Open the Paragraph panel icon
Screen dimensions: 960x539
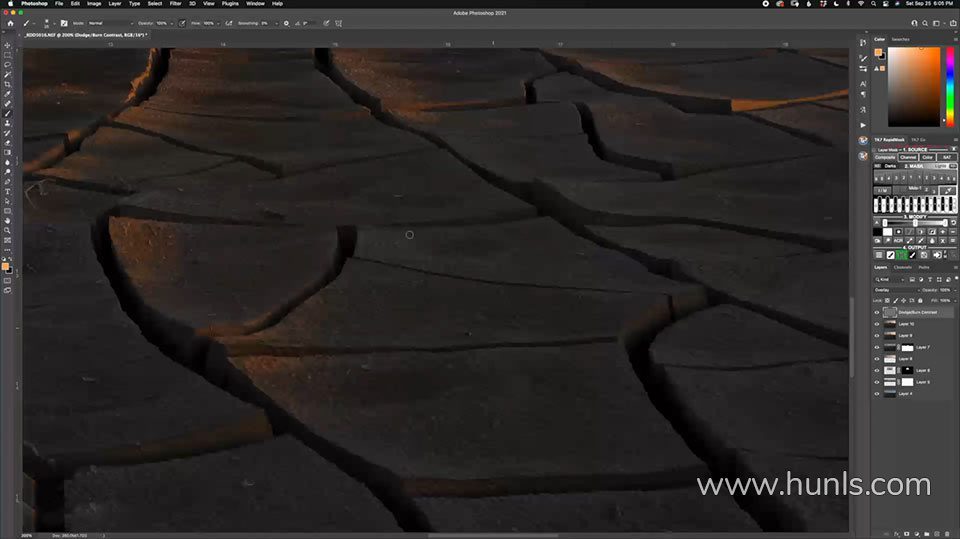(863, 94)
